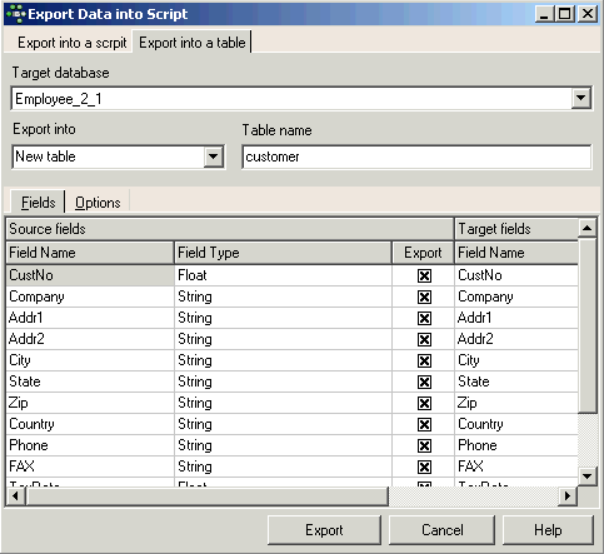Disable export of the Phone field

click(424, 446)
